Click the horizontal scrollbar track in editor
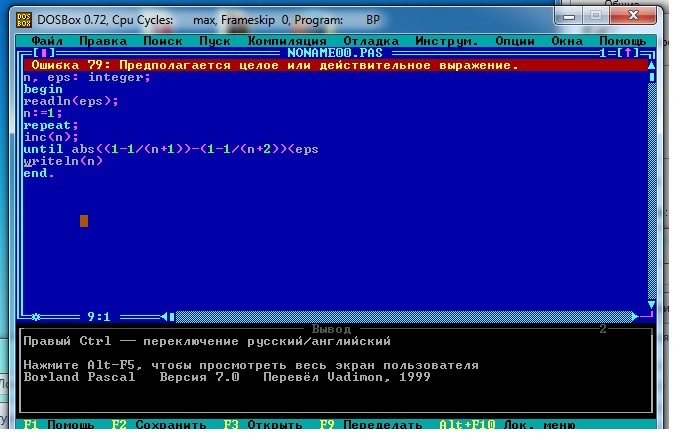This screenshot has height=434, width=682. 400,314
